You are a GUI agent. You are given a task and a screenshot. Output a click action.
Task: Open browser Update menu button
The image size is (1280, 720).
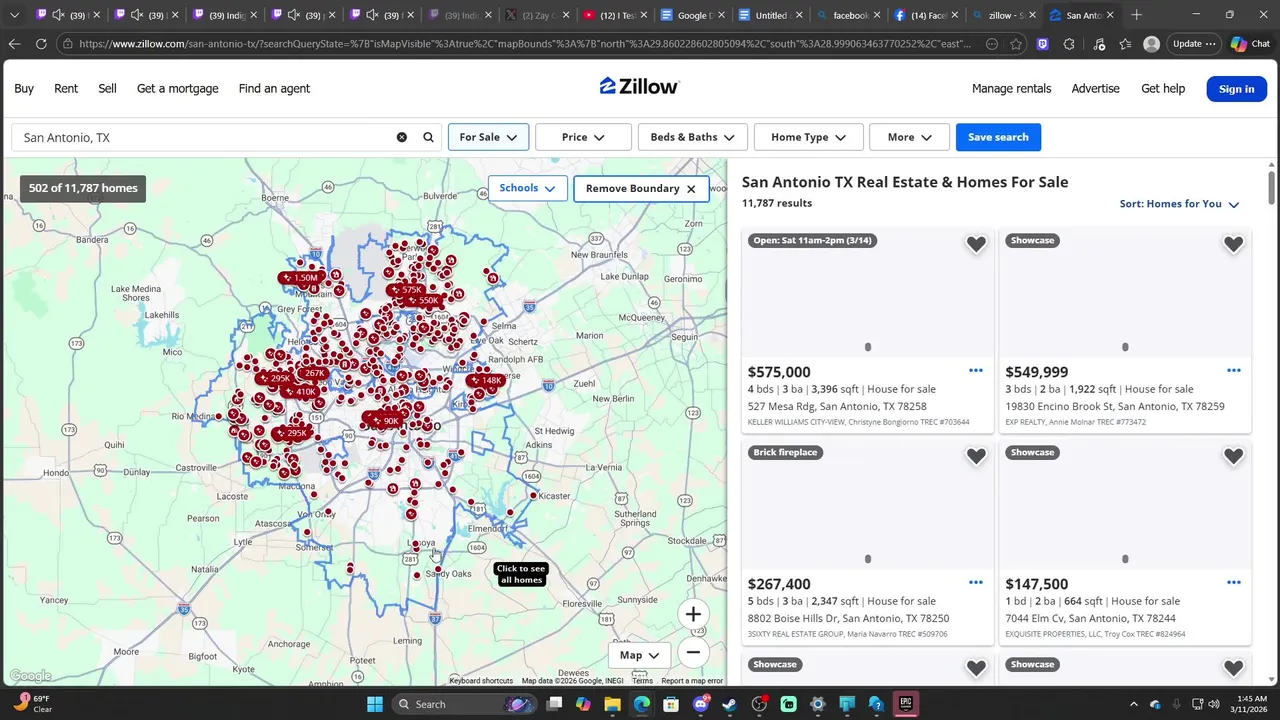pyautogui.click(x=1194, y=44)
